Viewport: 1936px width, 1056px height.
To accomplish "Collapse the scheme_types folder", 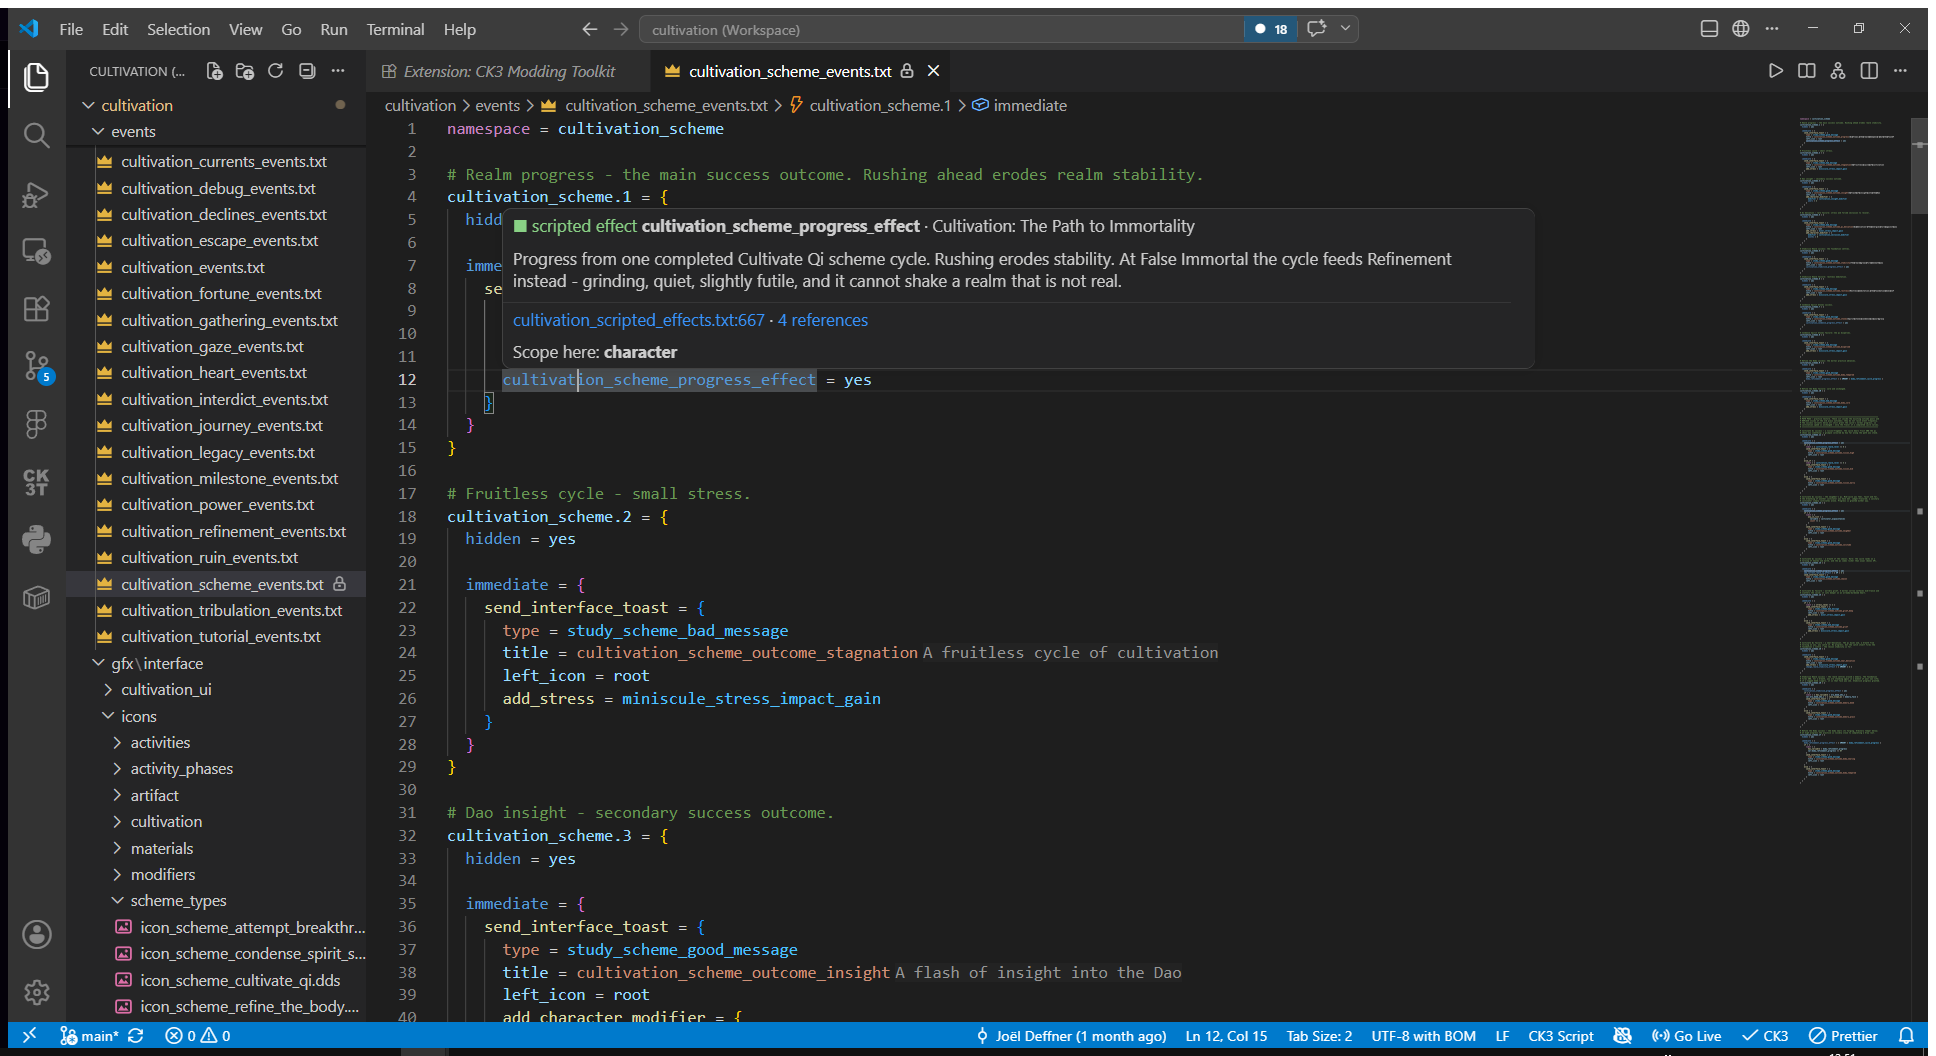I will pyautogui.click(x=178, y=900).
